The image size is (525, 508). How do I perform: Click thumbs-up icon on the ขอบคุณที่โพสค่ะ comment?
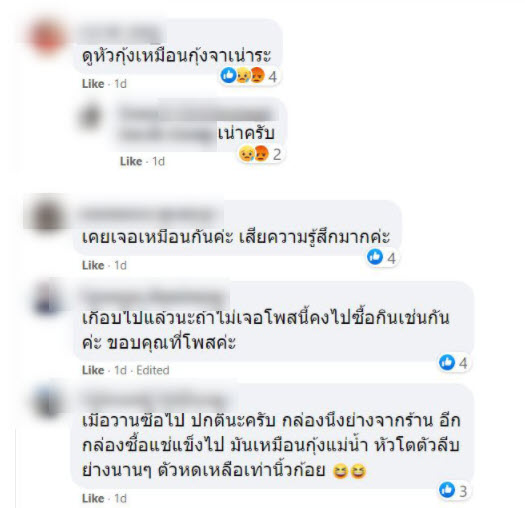click(x=447, y=362)
